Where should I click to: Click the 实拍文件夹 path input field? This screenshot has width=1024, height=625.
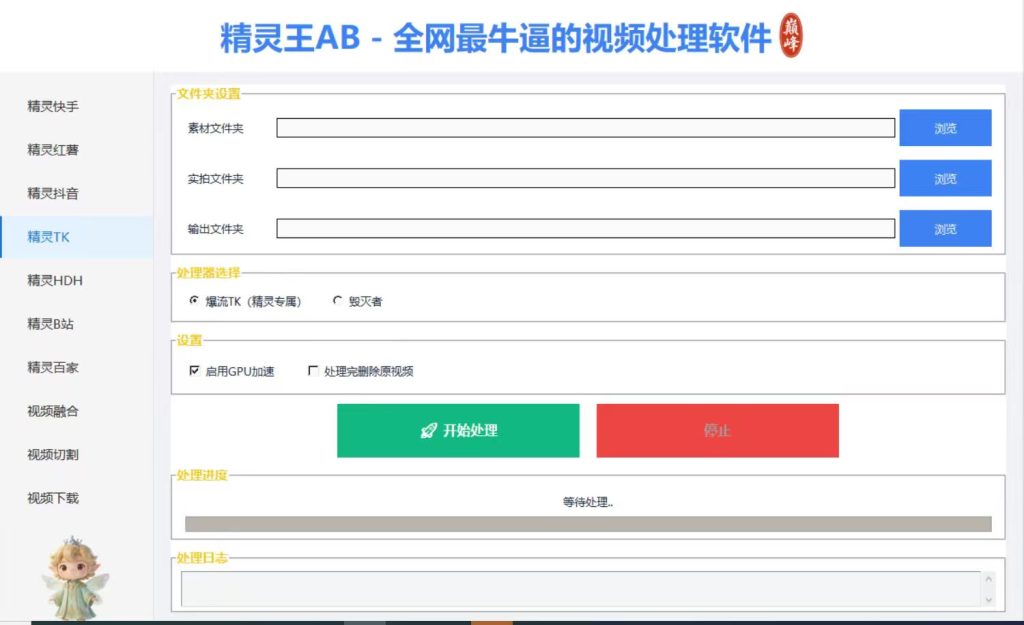(585, 178)
